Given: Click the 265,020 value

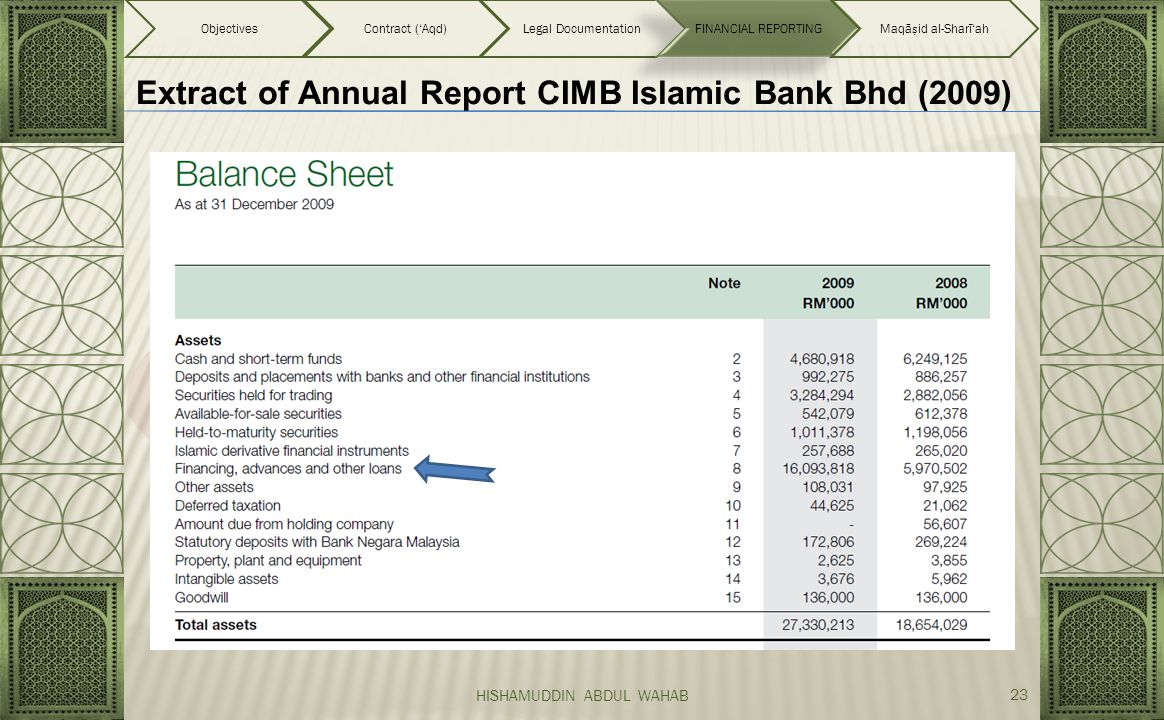Looking at the screenshot, I should pos(941,451).
